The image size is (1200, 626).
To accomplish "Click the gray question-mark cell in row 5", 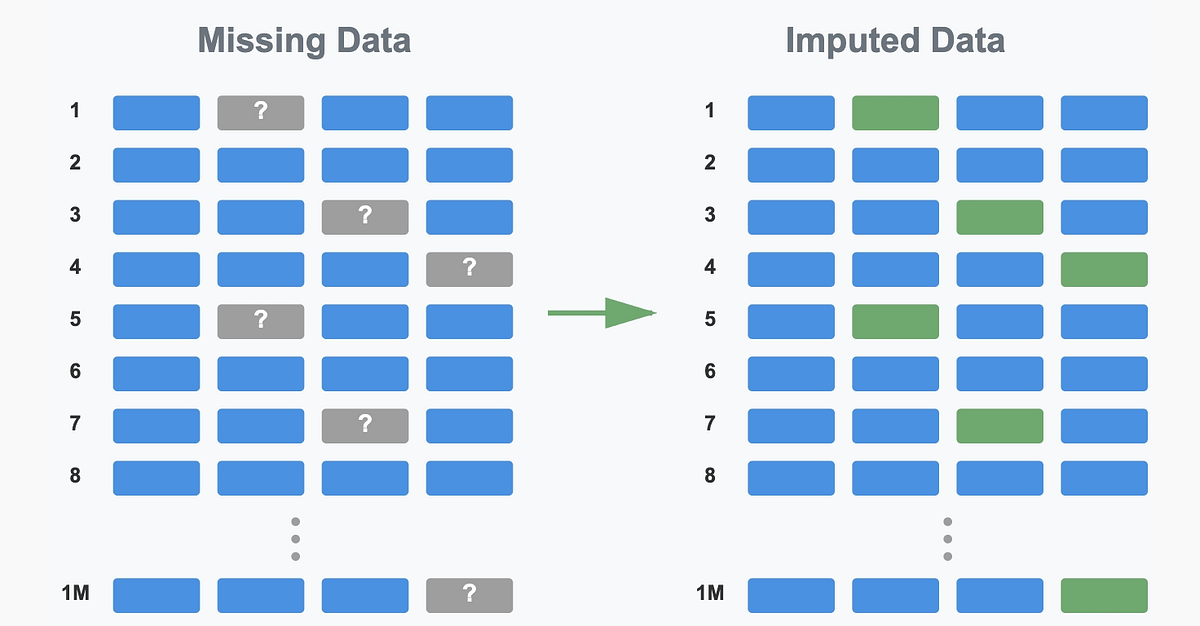I will click(x=260, y=321).
